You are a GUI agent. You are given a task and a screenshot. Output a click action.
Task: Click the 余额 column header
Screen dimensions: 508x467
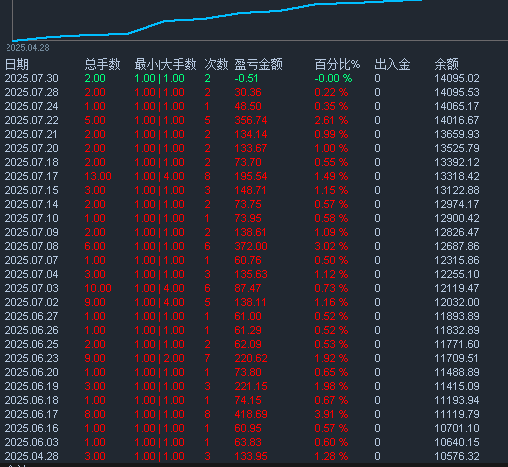point(446,64)
